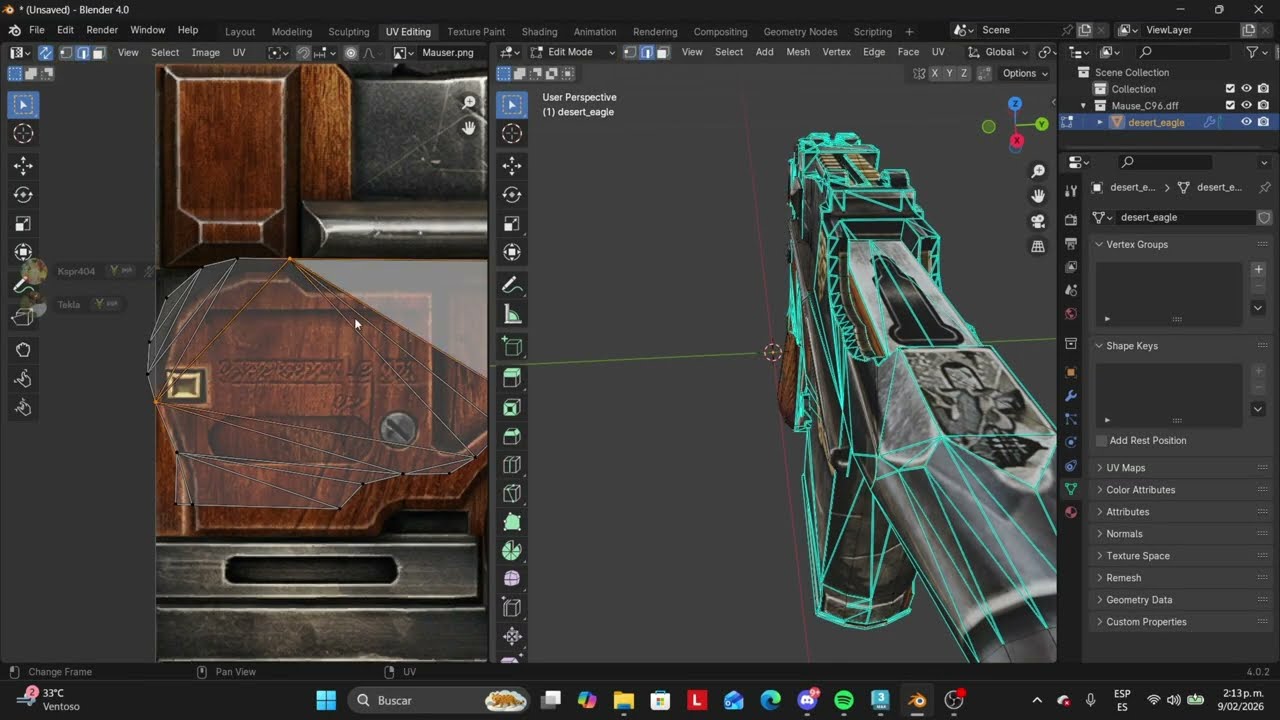The height and width of the screenshot is (720, 1280).
Task: Open the Global transform orientation dropdown
Action: point(998,52)
